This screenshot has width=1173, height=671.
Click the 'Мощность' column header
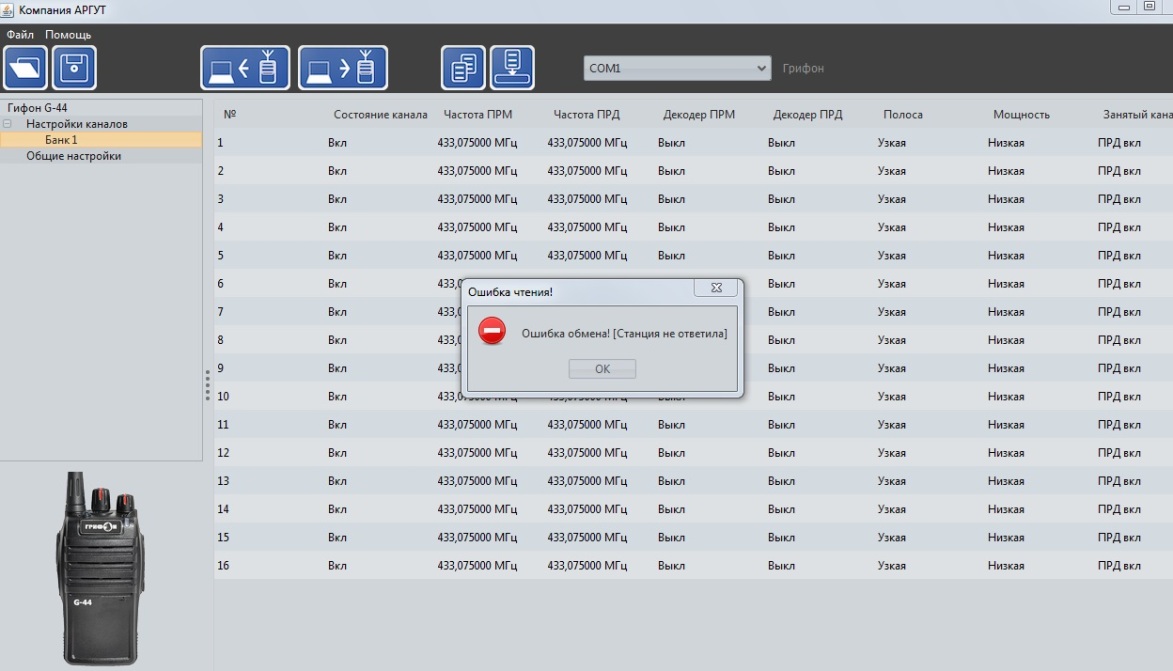pos(1021,115)
